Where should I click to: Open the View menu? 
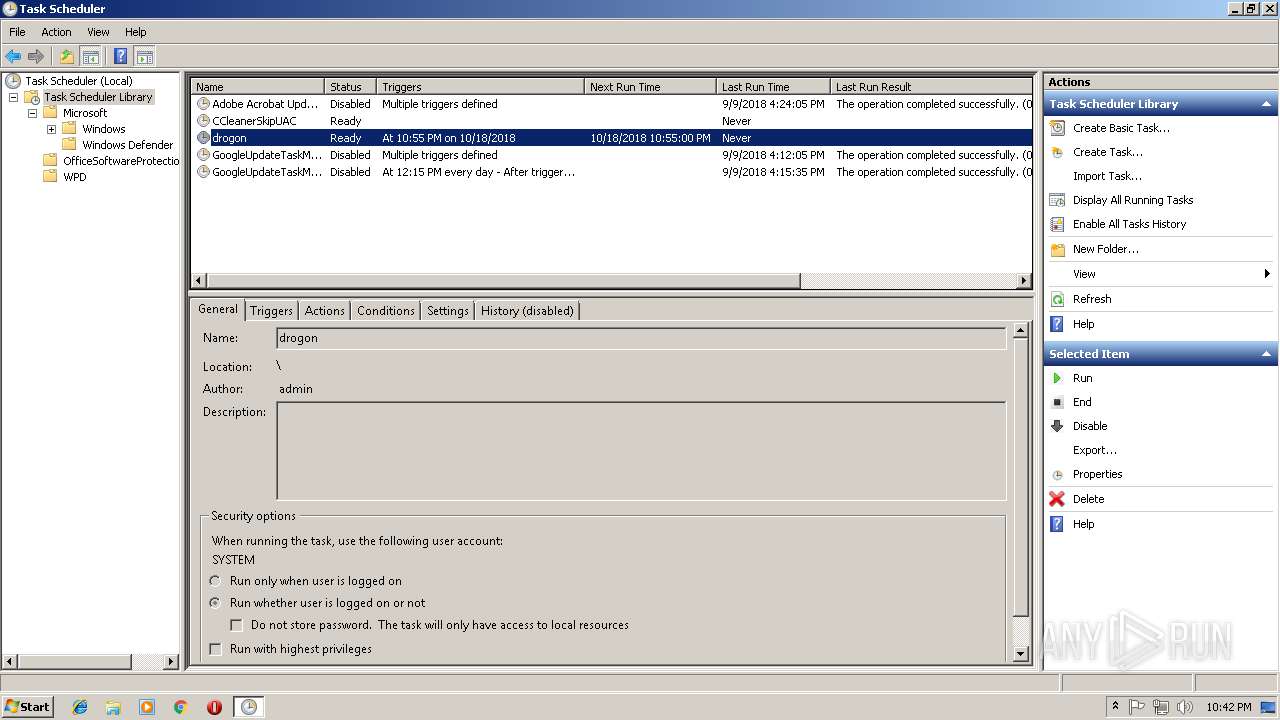click(98, 32)
